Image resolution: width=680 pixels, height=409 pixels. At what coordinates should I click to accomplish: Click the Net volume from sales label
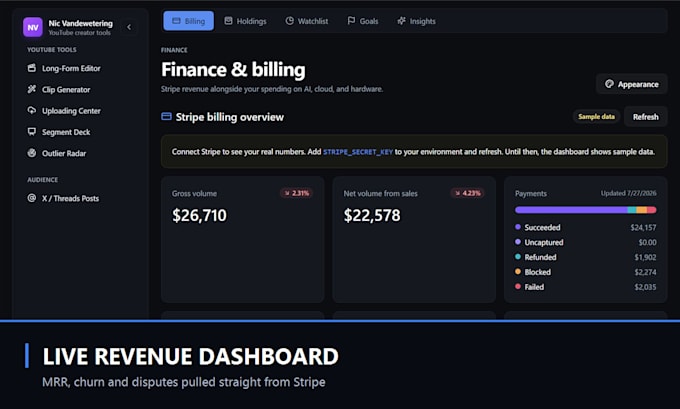click(x=380, y=193)
